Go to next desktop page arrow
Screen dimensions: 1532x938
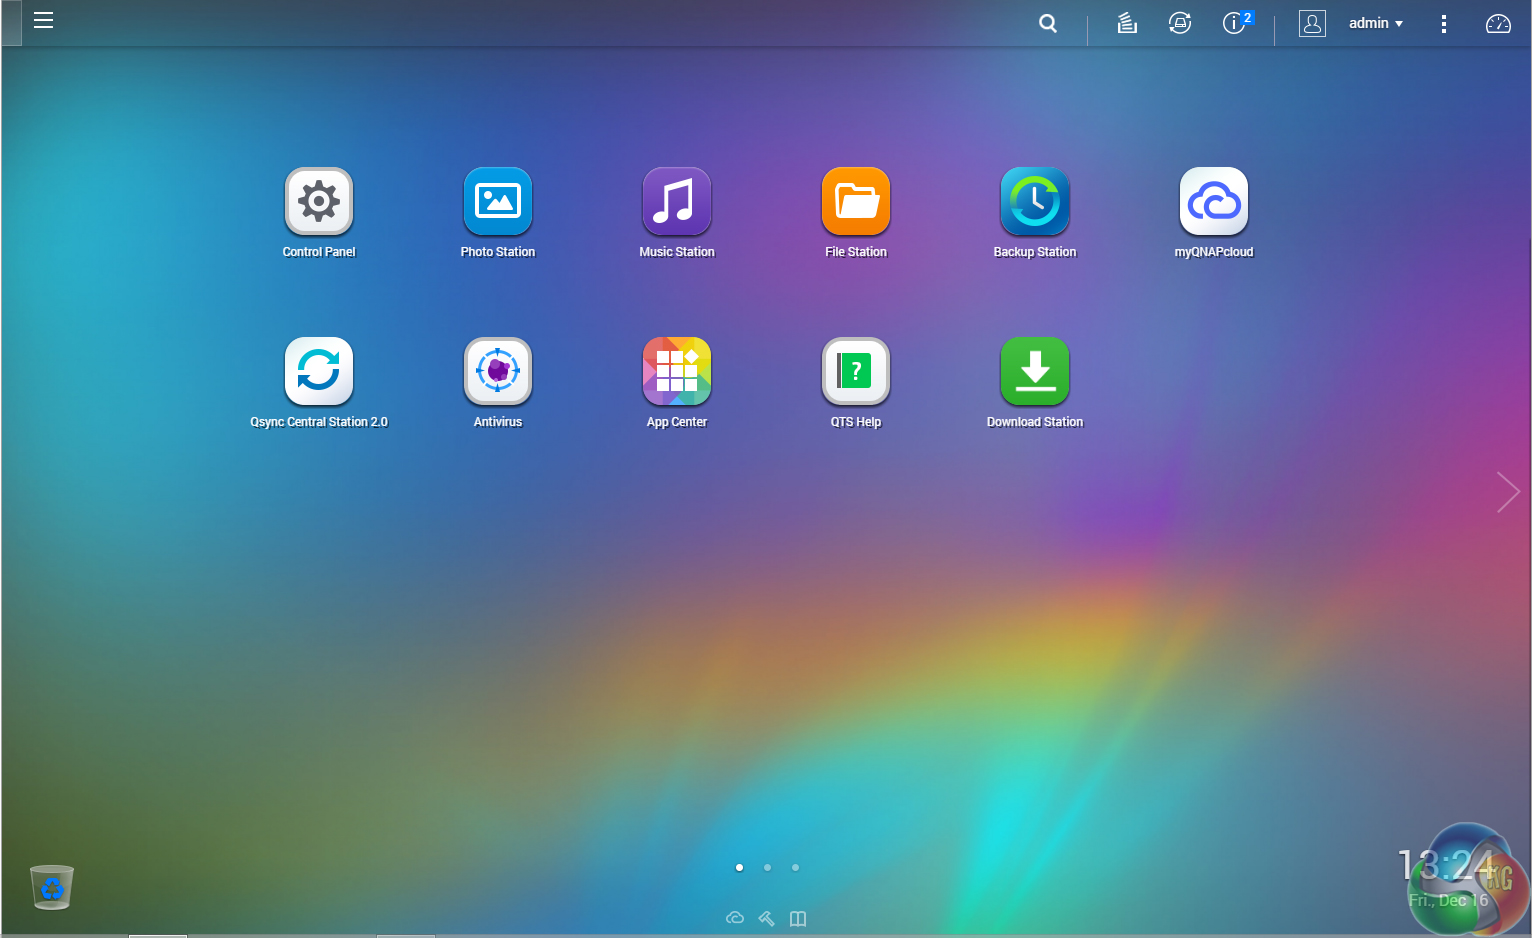coord(1508,492)
